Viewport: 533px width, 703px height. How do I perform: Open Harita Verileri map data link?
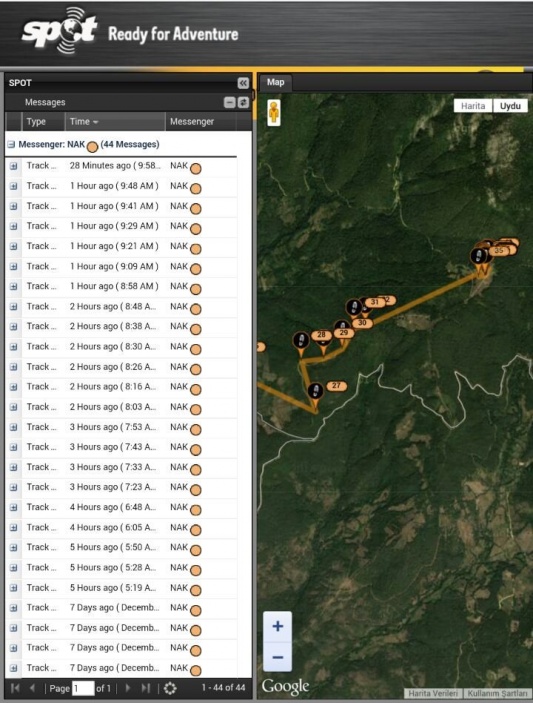[x=433, y=693]
